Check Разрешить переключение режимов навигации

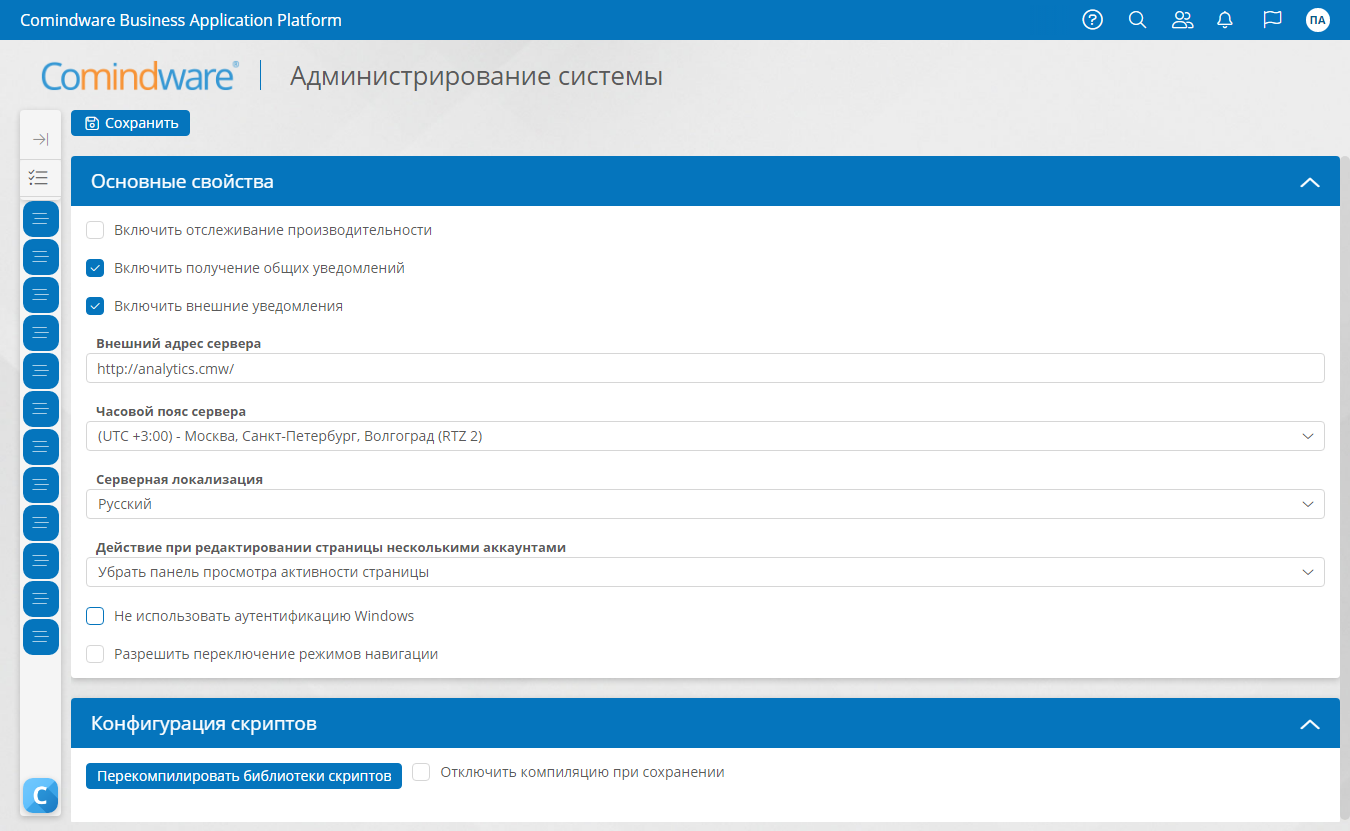pyautogui.click(x=95, y=654)
